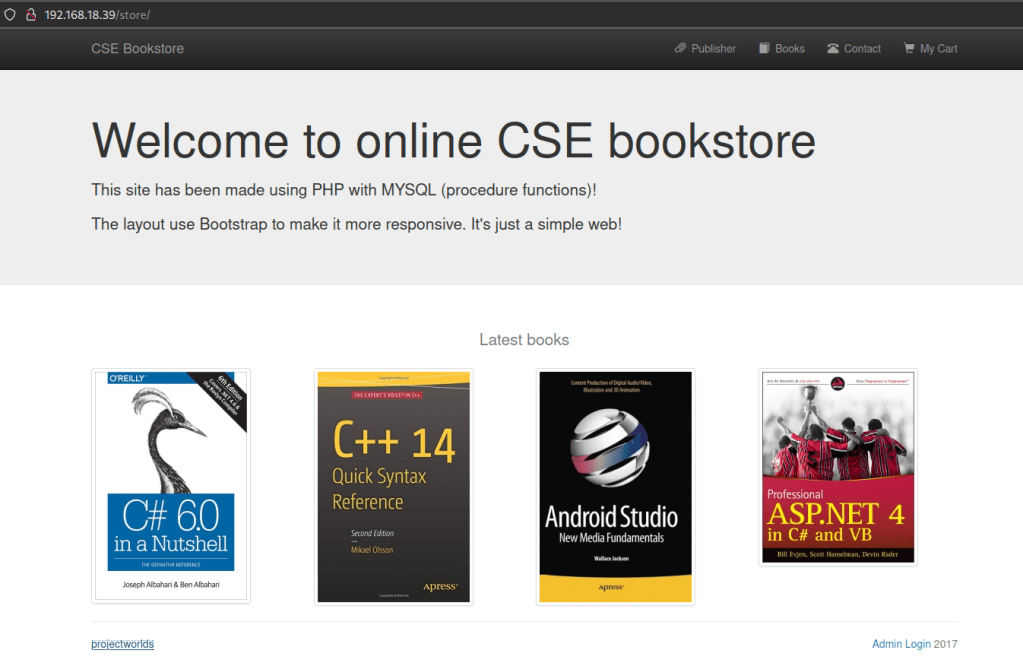Click the tag icon beside Publisher
The width and height of the screenshot is (1023, 663).
coord(680,48)
